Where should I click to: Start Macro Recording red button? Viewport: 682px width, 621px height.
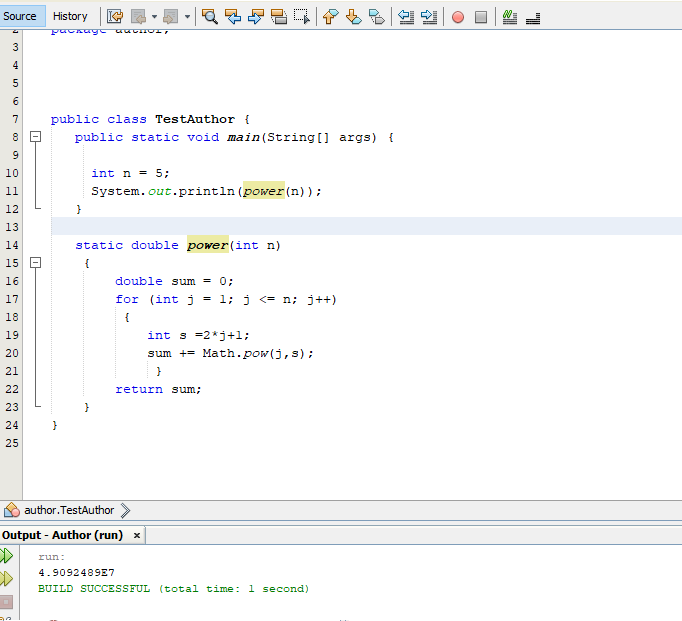458,17
